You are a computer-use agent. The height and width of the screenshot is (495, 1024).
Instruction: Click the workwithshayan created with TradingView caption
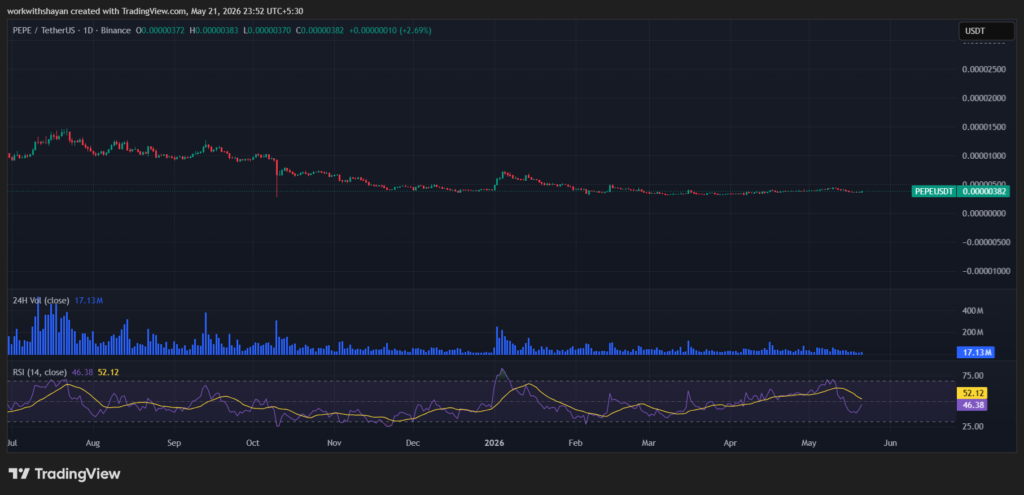point(155,11)
